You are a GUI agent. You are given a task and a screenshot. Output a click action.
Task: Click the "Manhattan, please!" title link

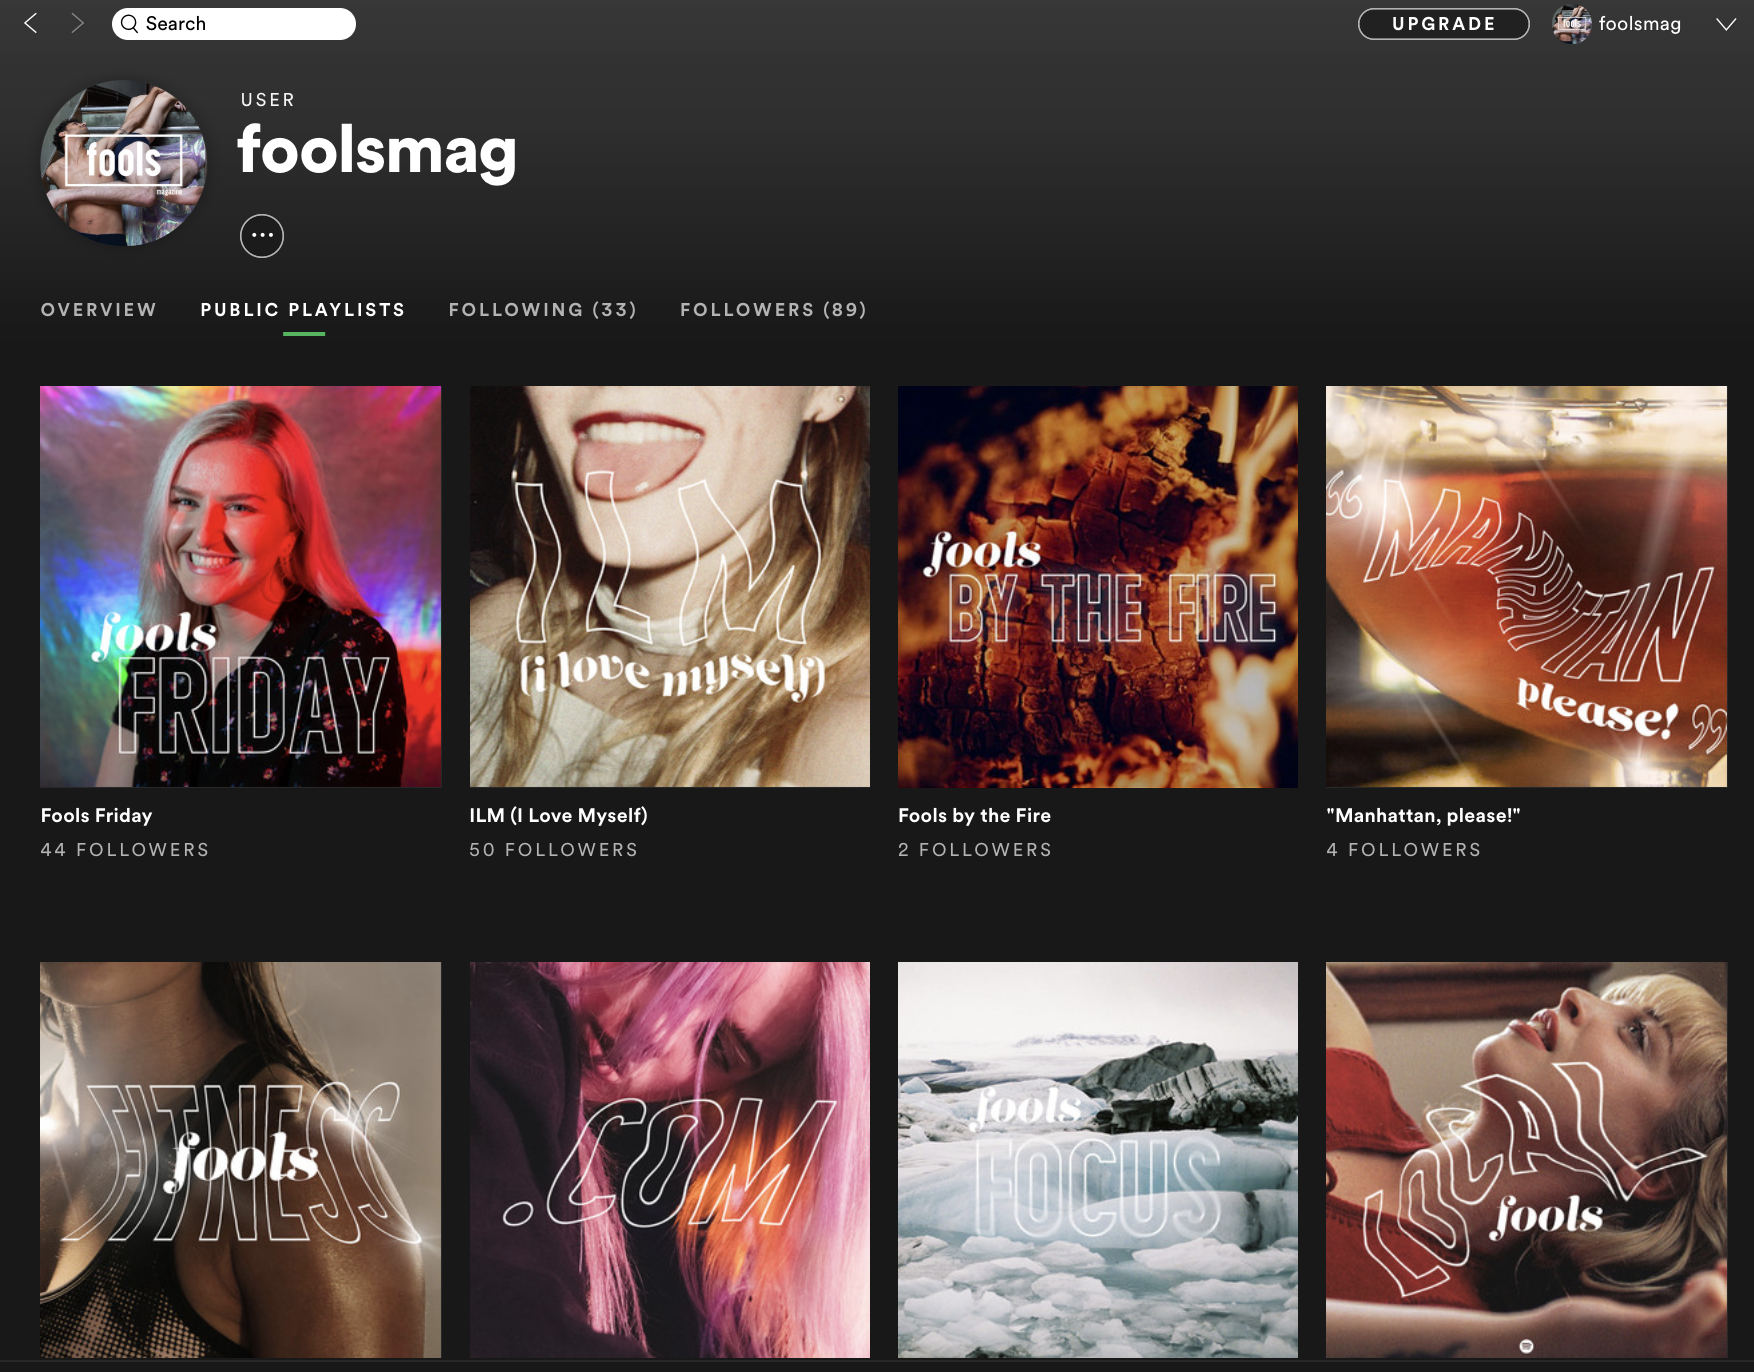click(x=1423, y=815)
